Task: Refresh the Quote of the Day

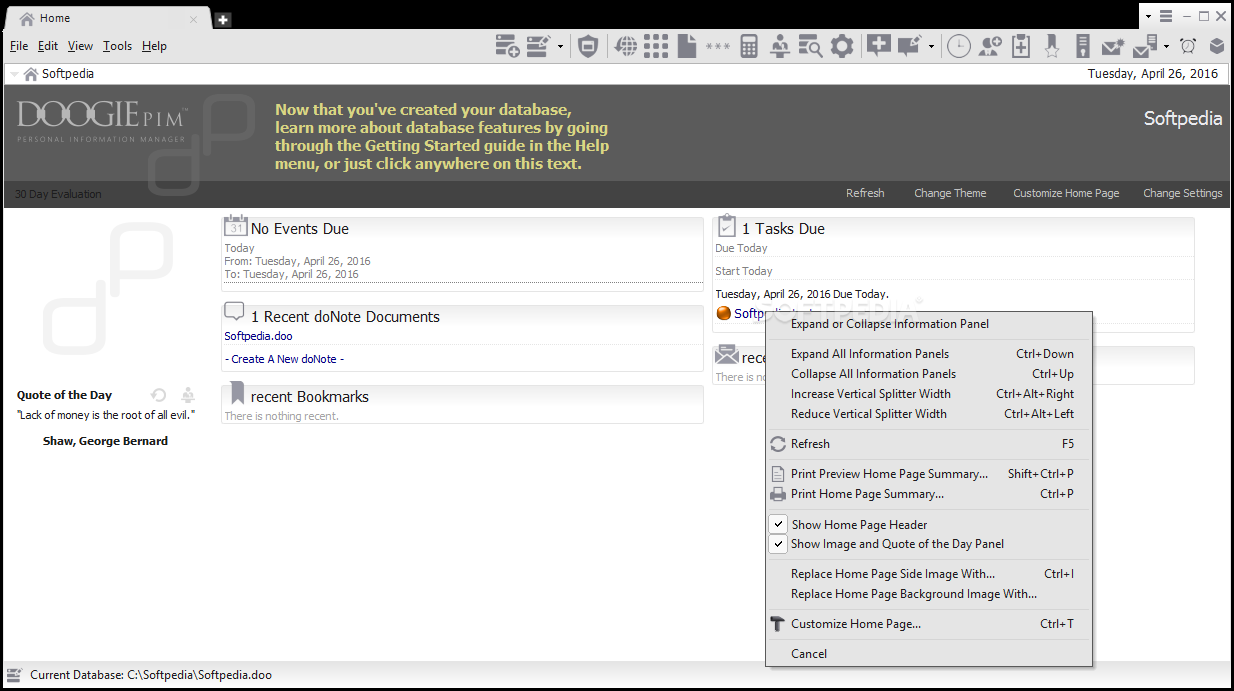Action: [x=158, y=395]
